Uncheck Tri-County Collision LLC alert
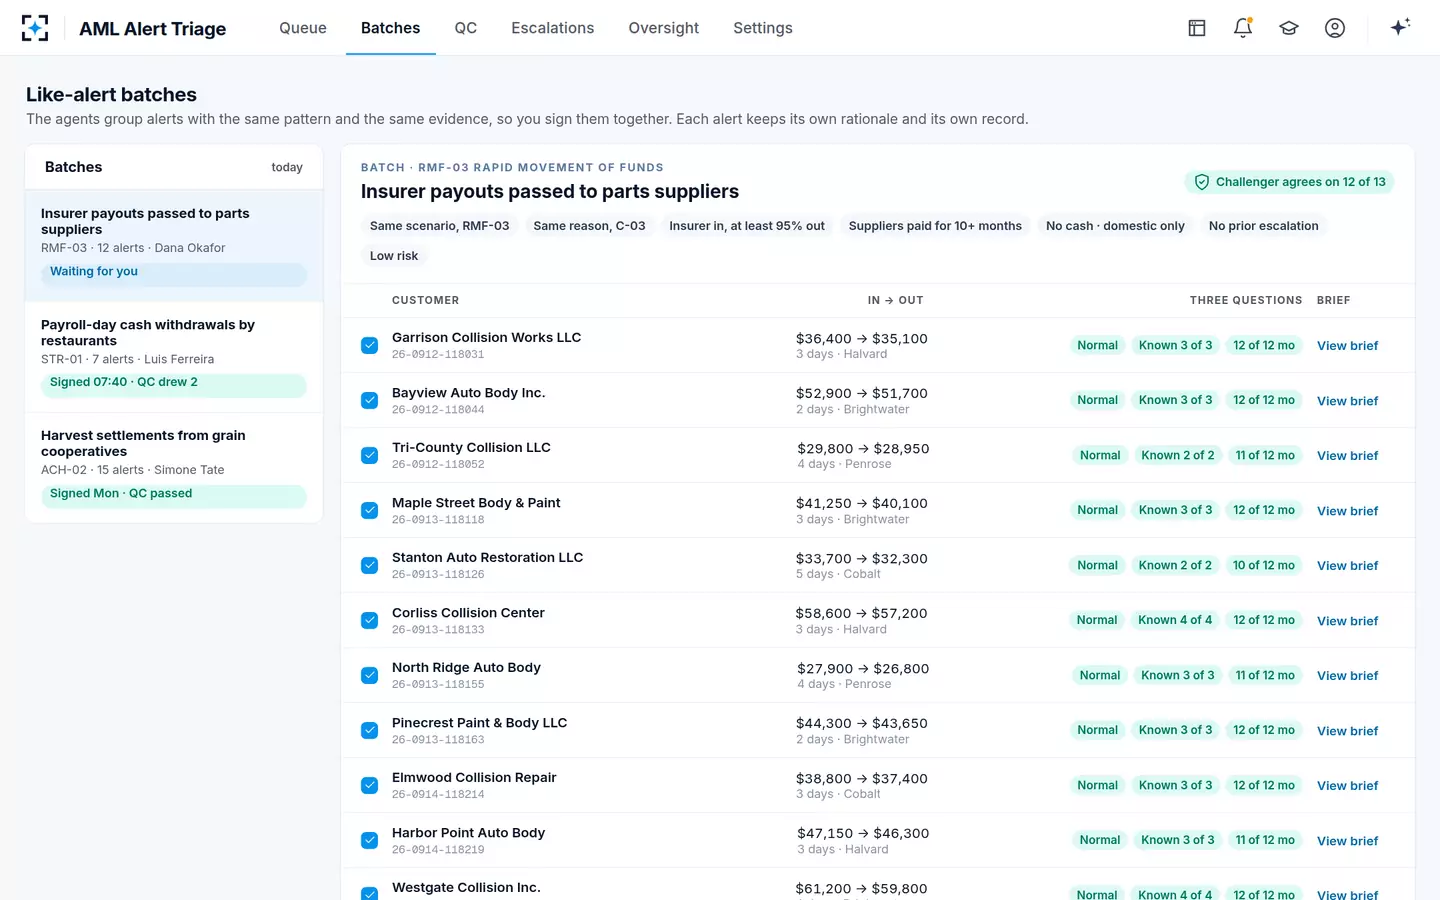 [x=370, y=455]
